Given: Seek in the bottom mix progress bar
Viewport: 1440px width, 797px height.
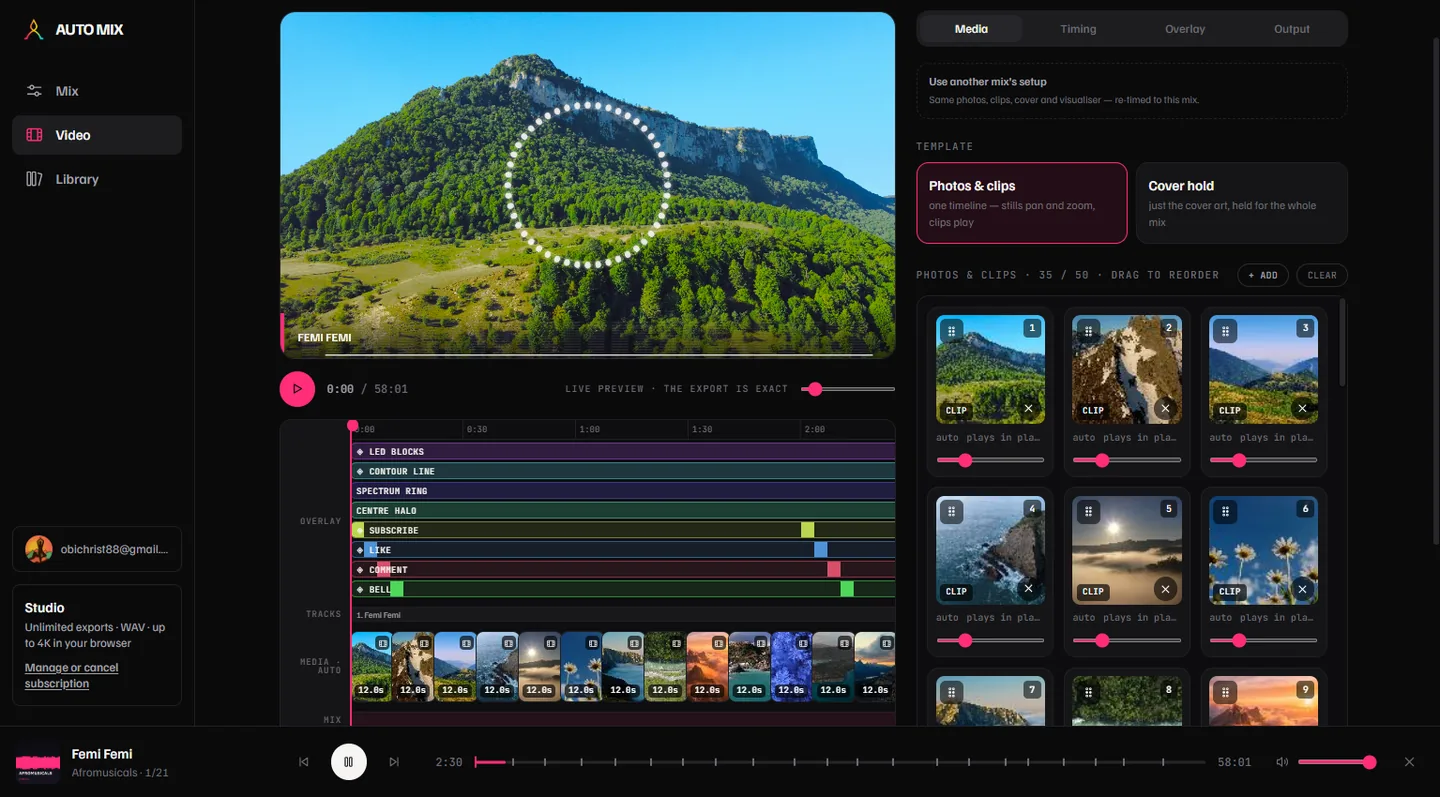Looking at the screenshot, I should coord(839,762).
